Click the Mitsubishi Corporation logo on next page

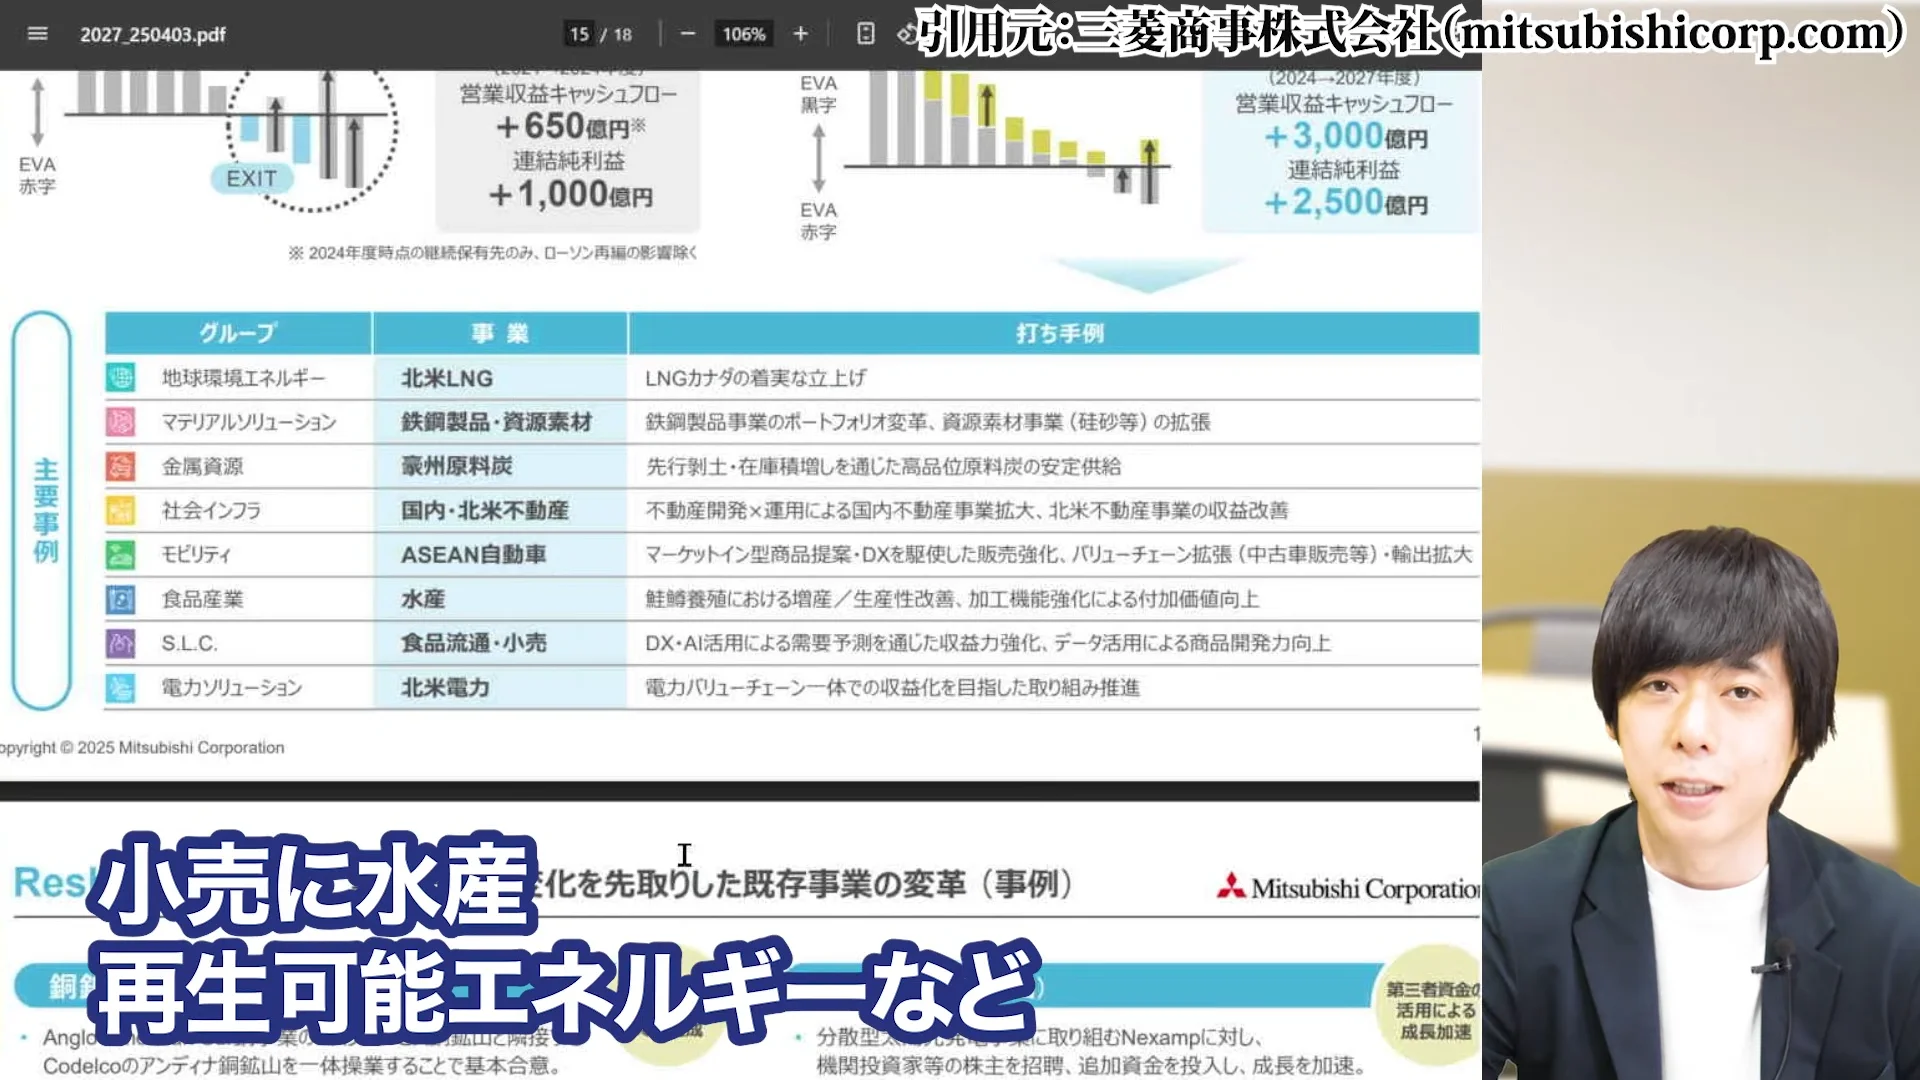(1348, 888)
